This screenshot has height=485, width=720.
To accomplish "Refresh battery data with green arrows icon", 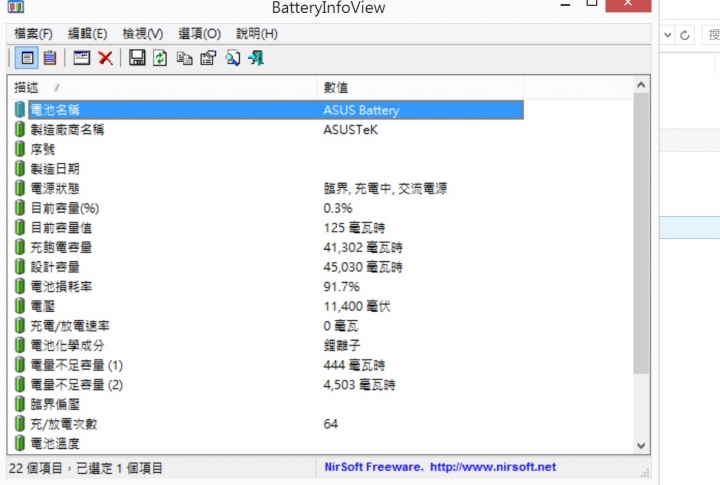I will [x=160, y=58].
